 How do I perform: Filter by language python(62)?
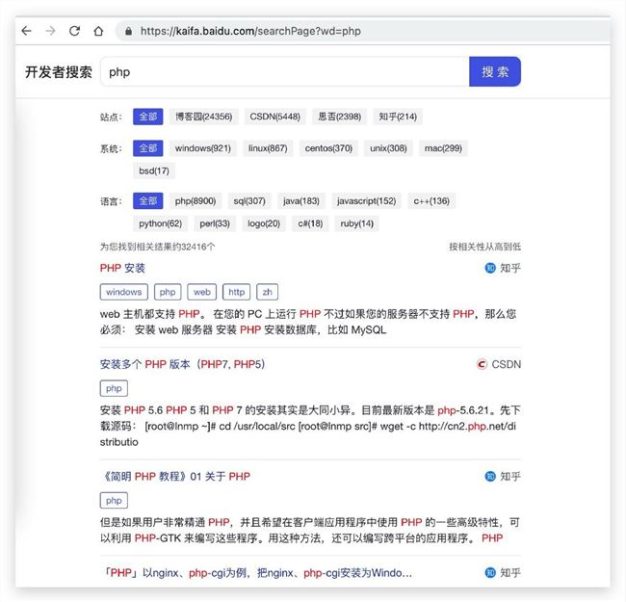[160, 224]
